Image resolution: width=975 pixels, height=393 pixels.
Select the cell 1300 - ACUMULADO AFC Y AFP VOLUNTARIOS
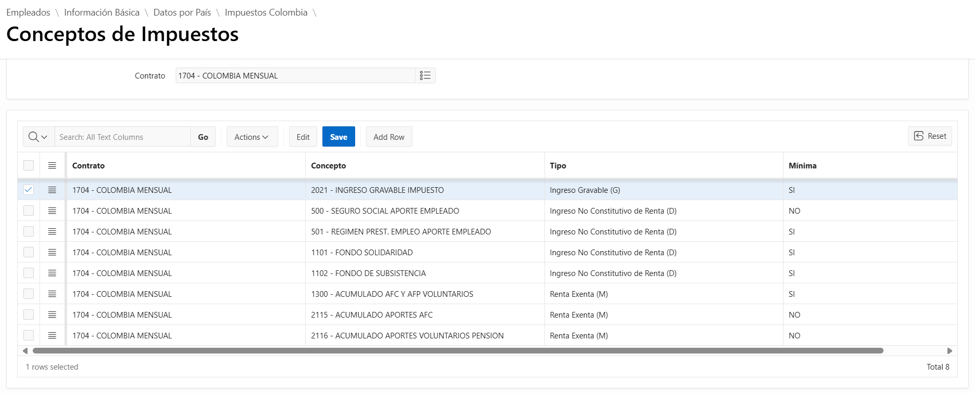coord(425,294)
